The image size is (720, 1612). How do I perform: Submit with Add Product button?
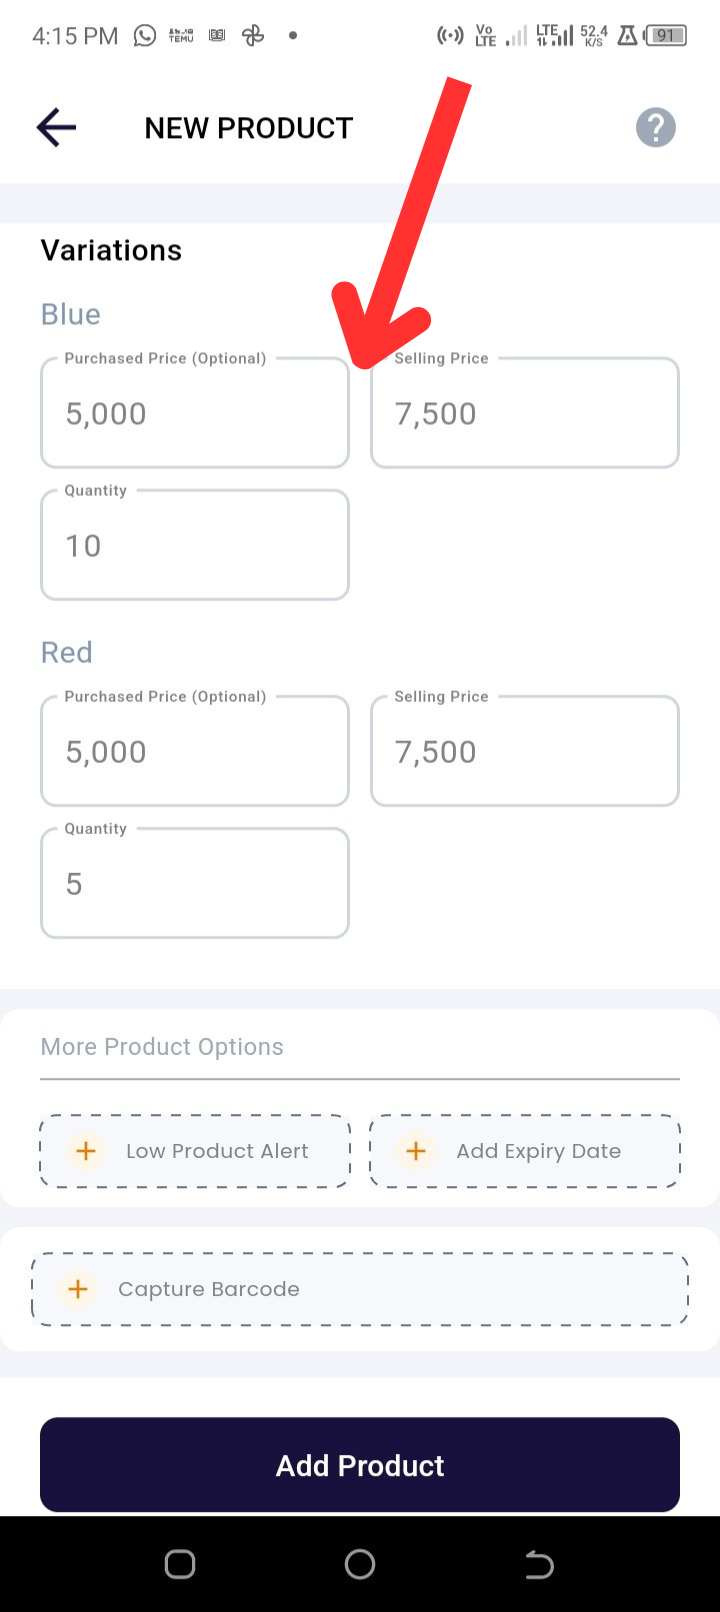tap(360, 1465)
